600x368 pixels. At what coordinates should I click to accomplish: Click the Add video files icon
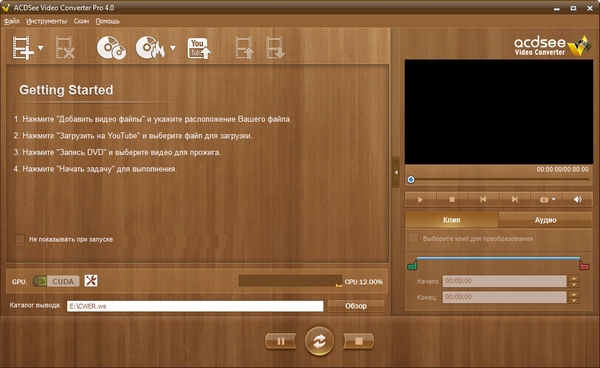(x=23, y=48)
